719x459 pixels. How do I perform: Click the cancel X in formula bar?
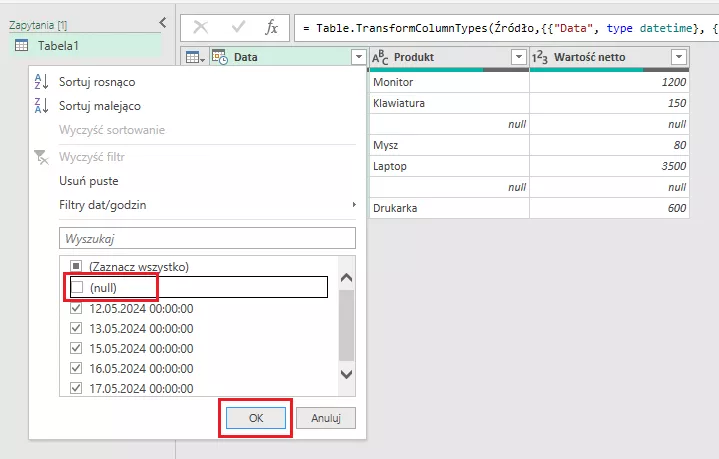click(200, 27)
